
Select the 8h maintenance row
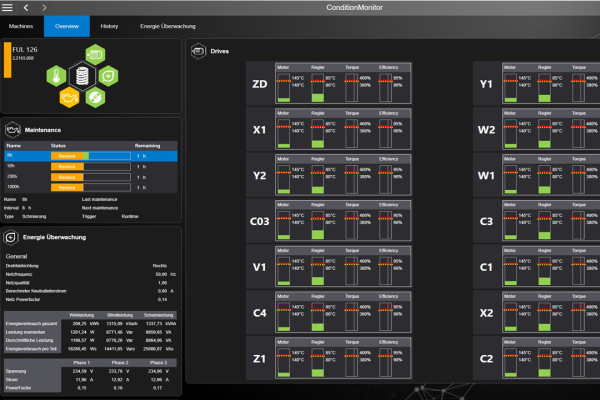(91, 156)
